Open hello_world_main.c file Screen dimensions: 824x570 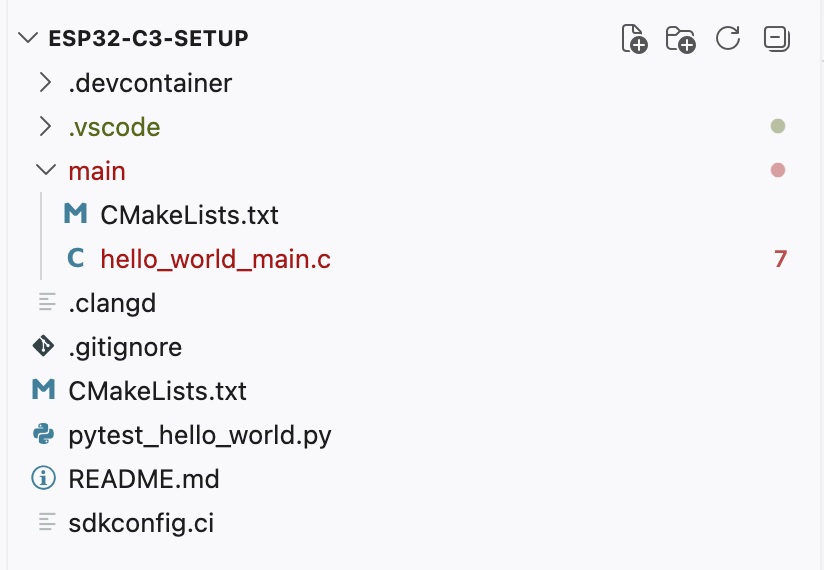pos(215,259)
